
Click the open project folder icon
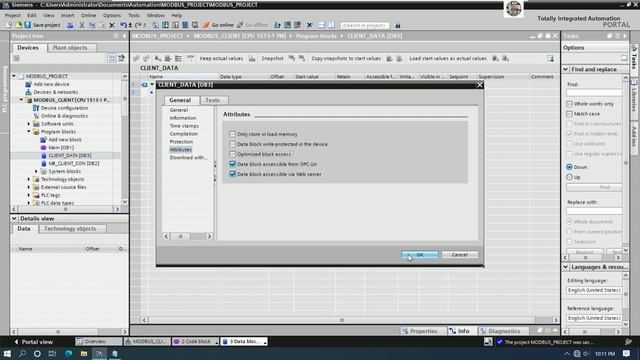[18, 25]
